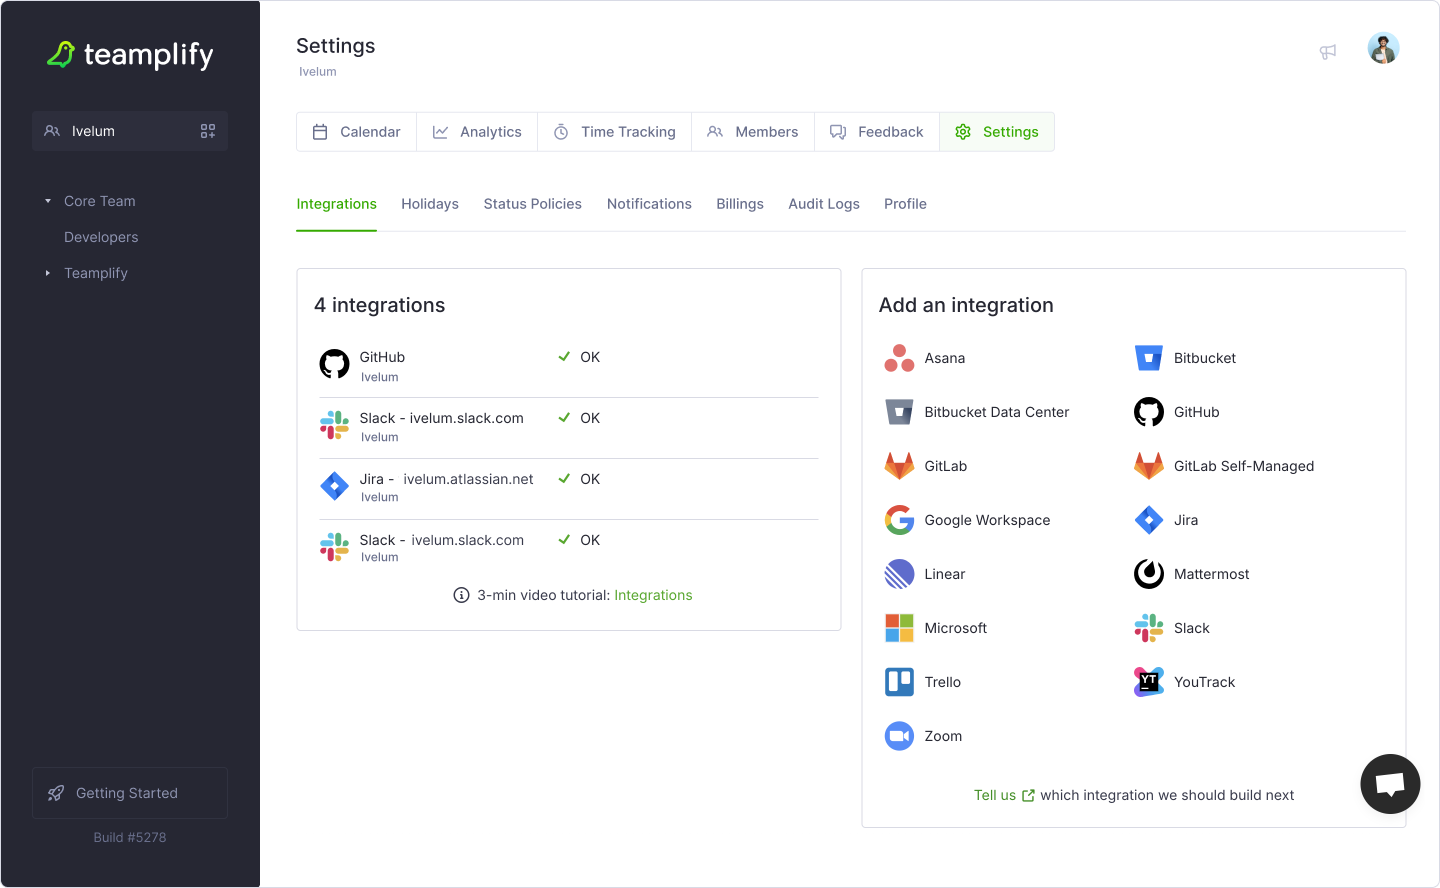This screenshot has height=888, width=1440.
Task: Open the Notifications sub-tab
Action: 649,204
